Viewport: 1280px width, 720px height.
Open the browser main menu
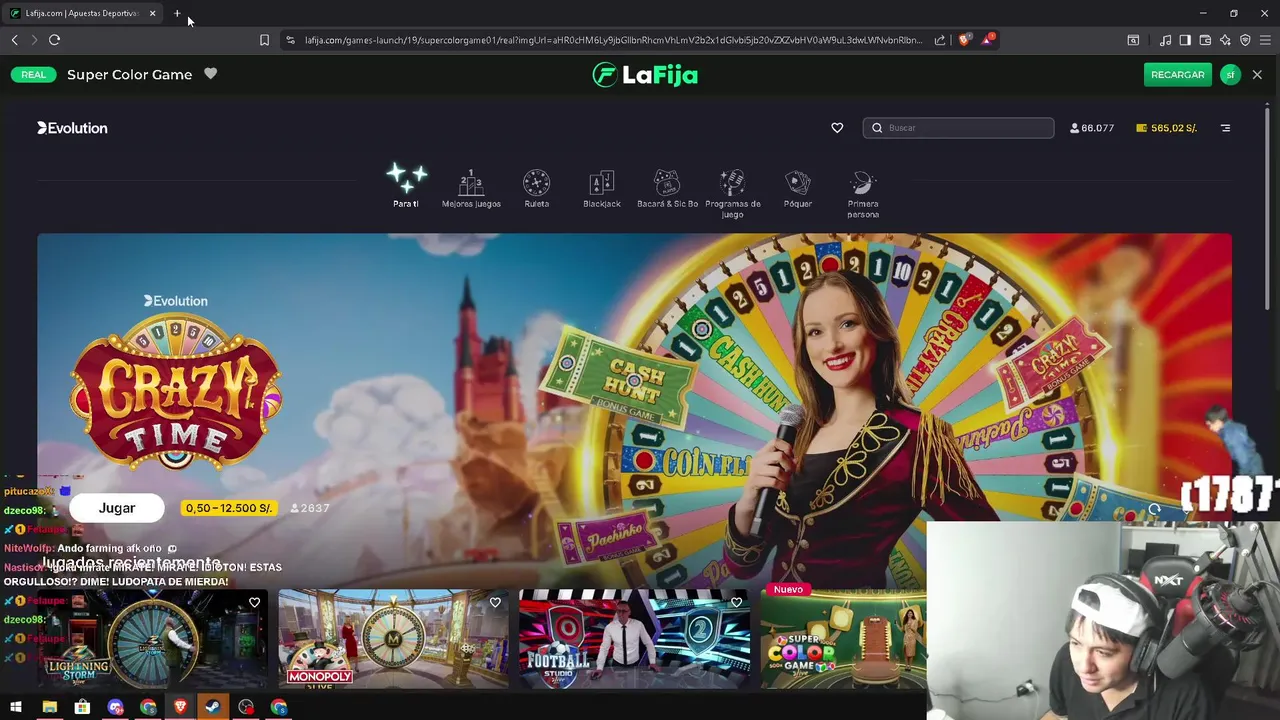(1265, 40)
